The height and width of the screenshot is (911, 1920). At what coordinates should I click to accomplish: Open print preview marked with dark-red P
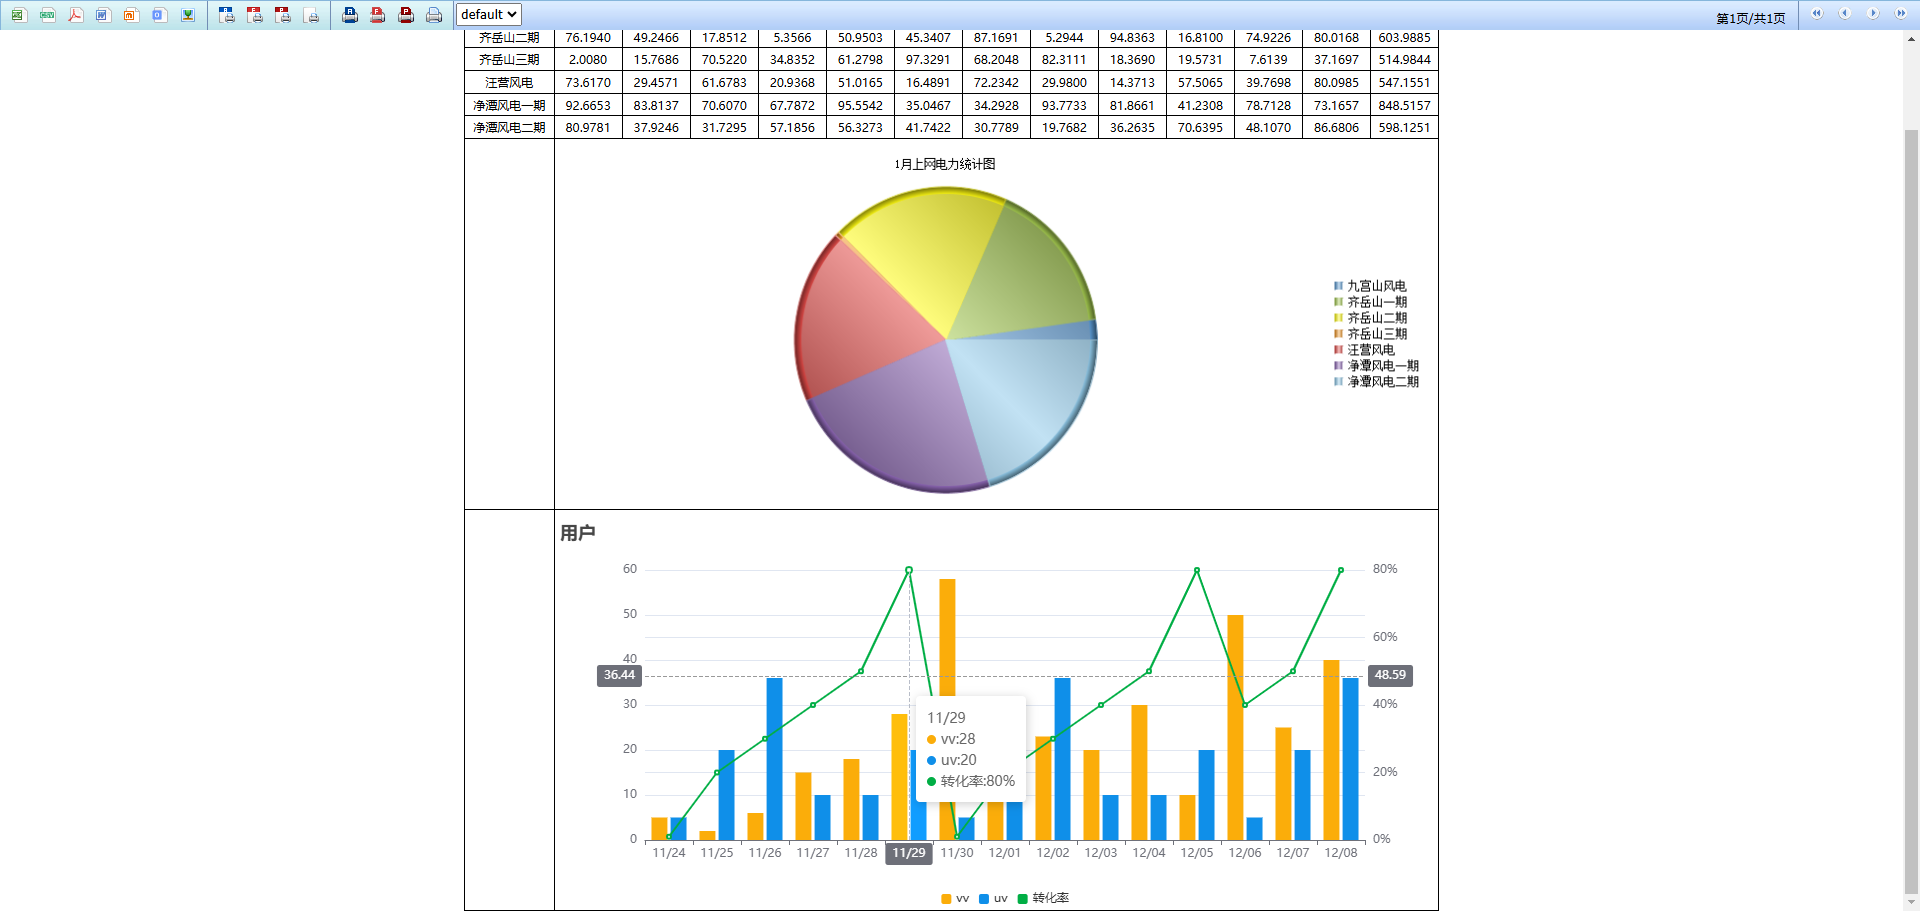coord(283,15)
